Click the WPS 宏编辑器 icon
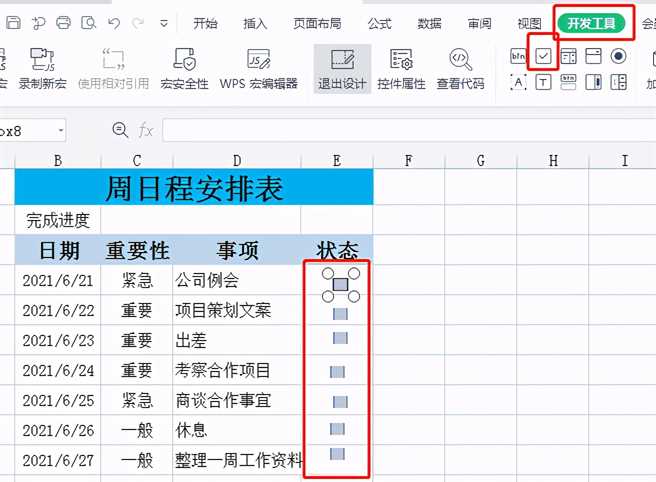The height and width of the screenshot is (482, 656). [x=259, y=60]
